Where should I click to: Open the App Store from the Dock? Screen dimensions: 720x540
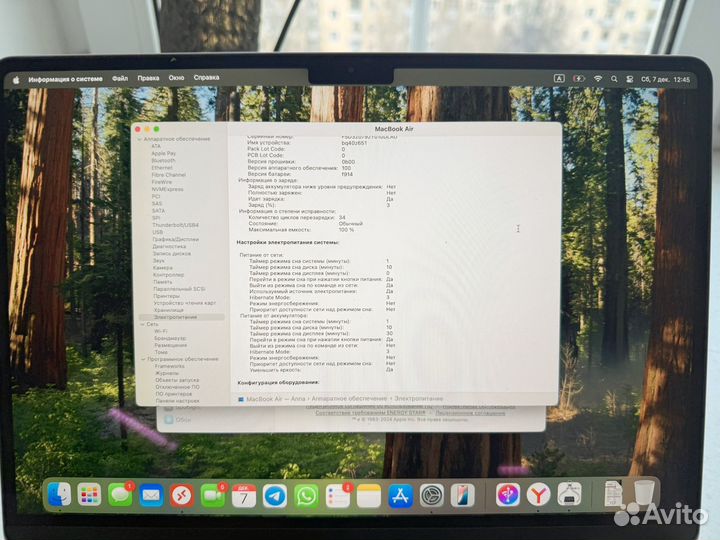click(x=400, y=496)
